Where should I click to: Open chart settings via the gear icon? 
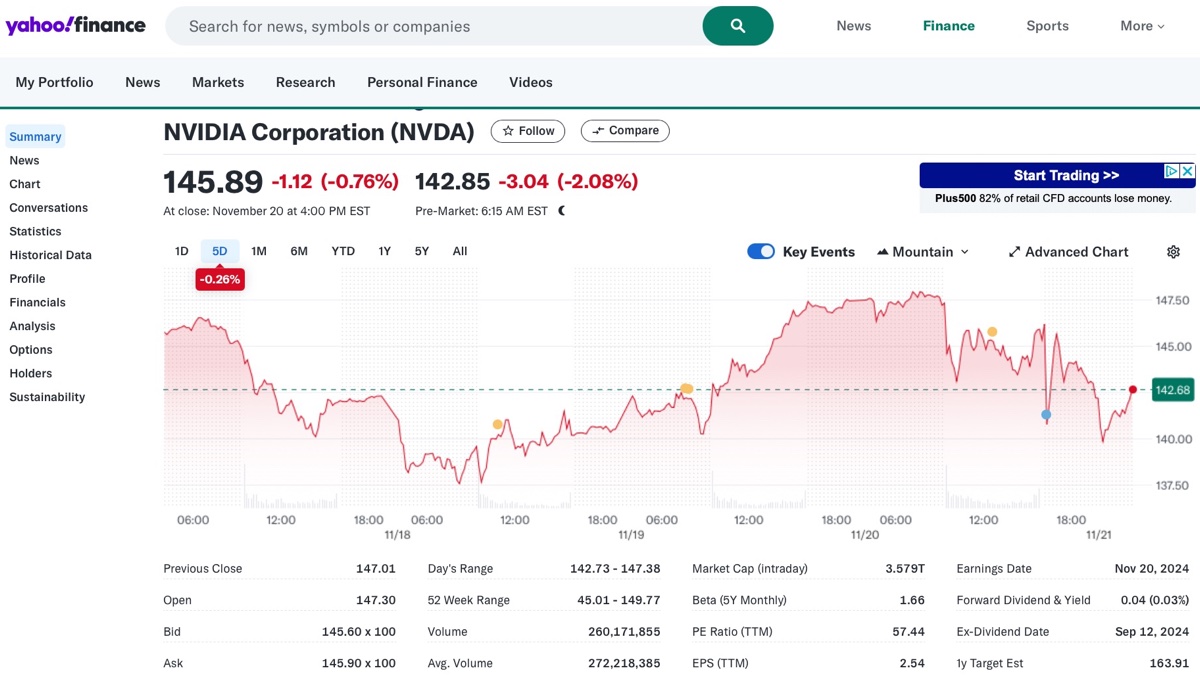coord(1173,251)
